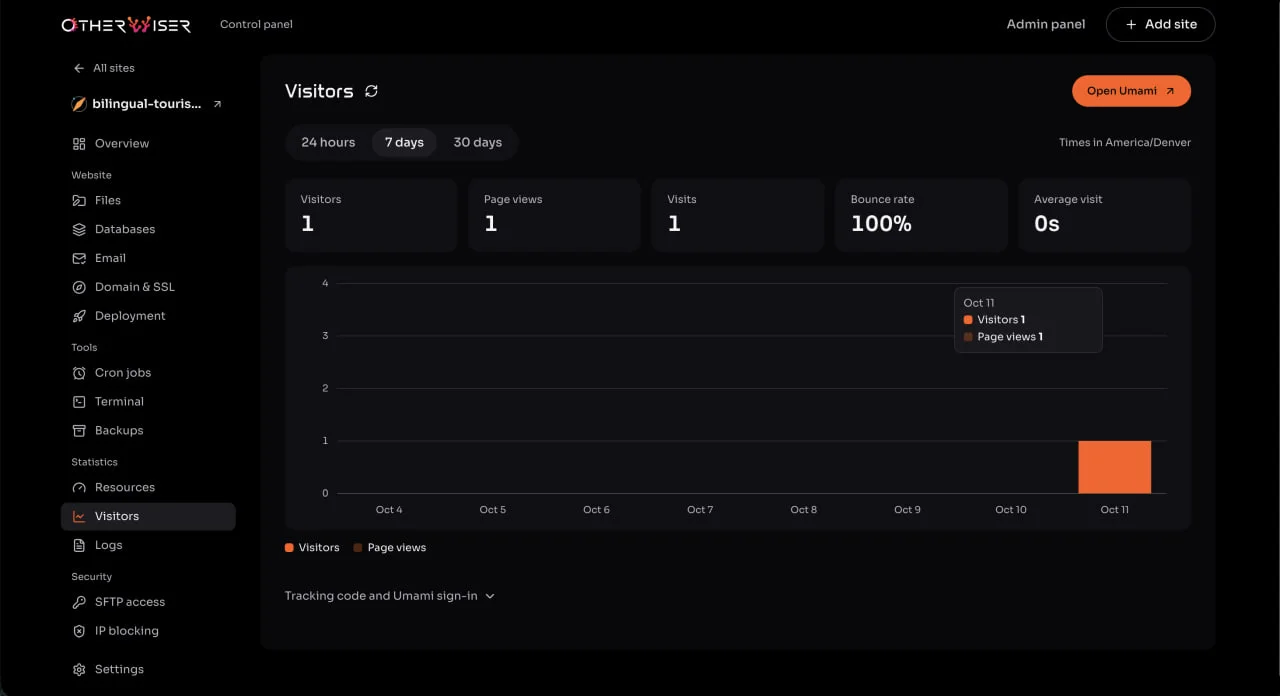
Task: Toggle the Visitors series in chart legend
Action: (312, 548)
